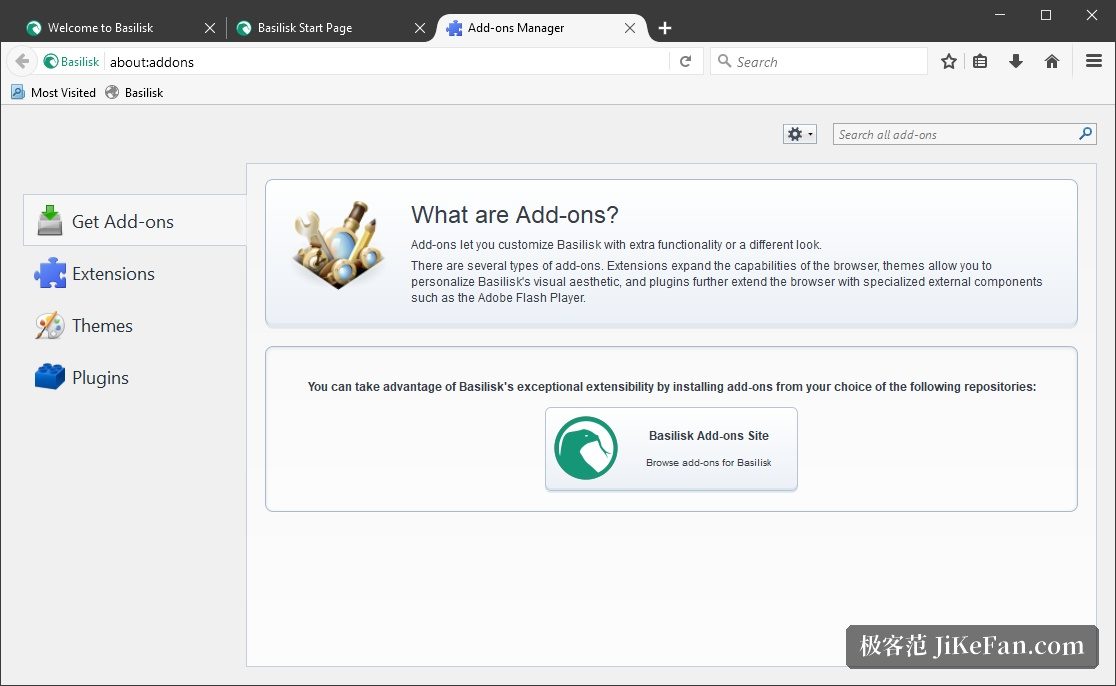Click the add-ons toolbox illustration

click(339, 245)
